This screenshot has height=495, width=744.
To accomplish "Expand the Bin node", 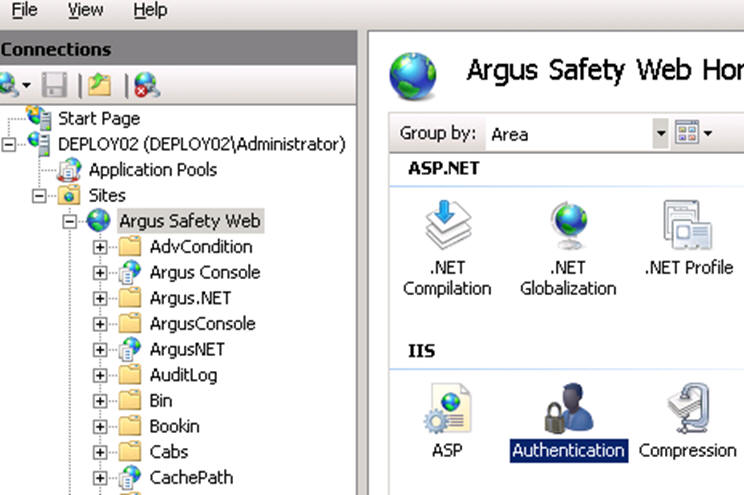I will click(x=100, y=401).
